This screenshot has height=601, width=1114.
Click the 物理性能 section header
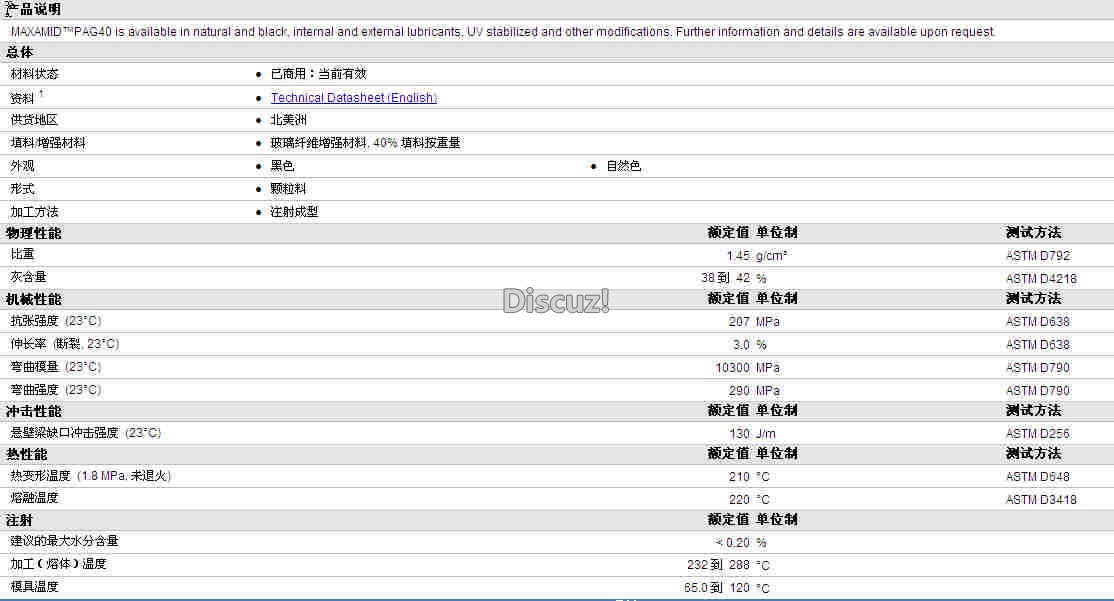tap(33, 233)
